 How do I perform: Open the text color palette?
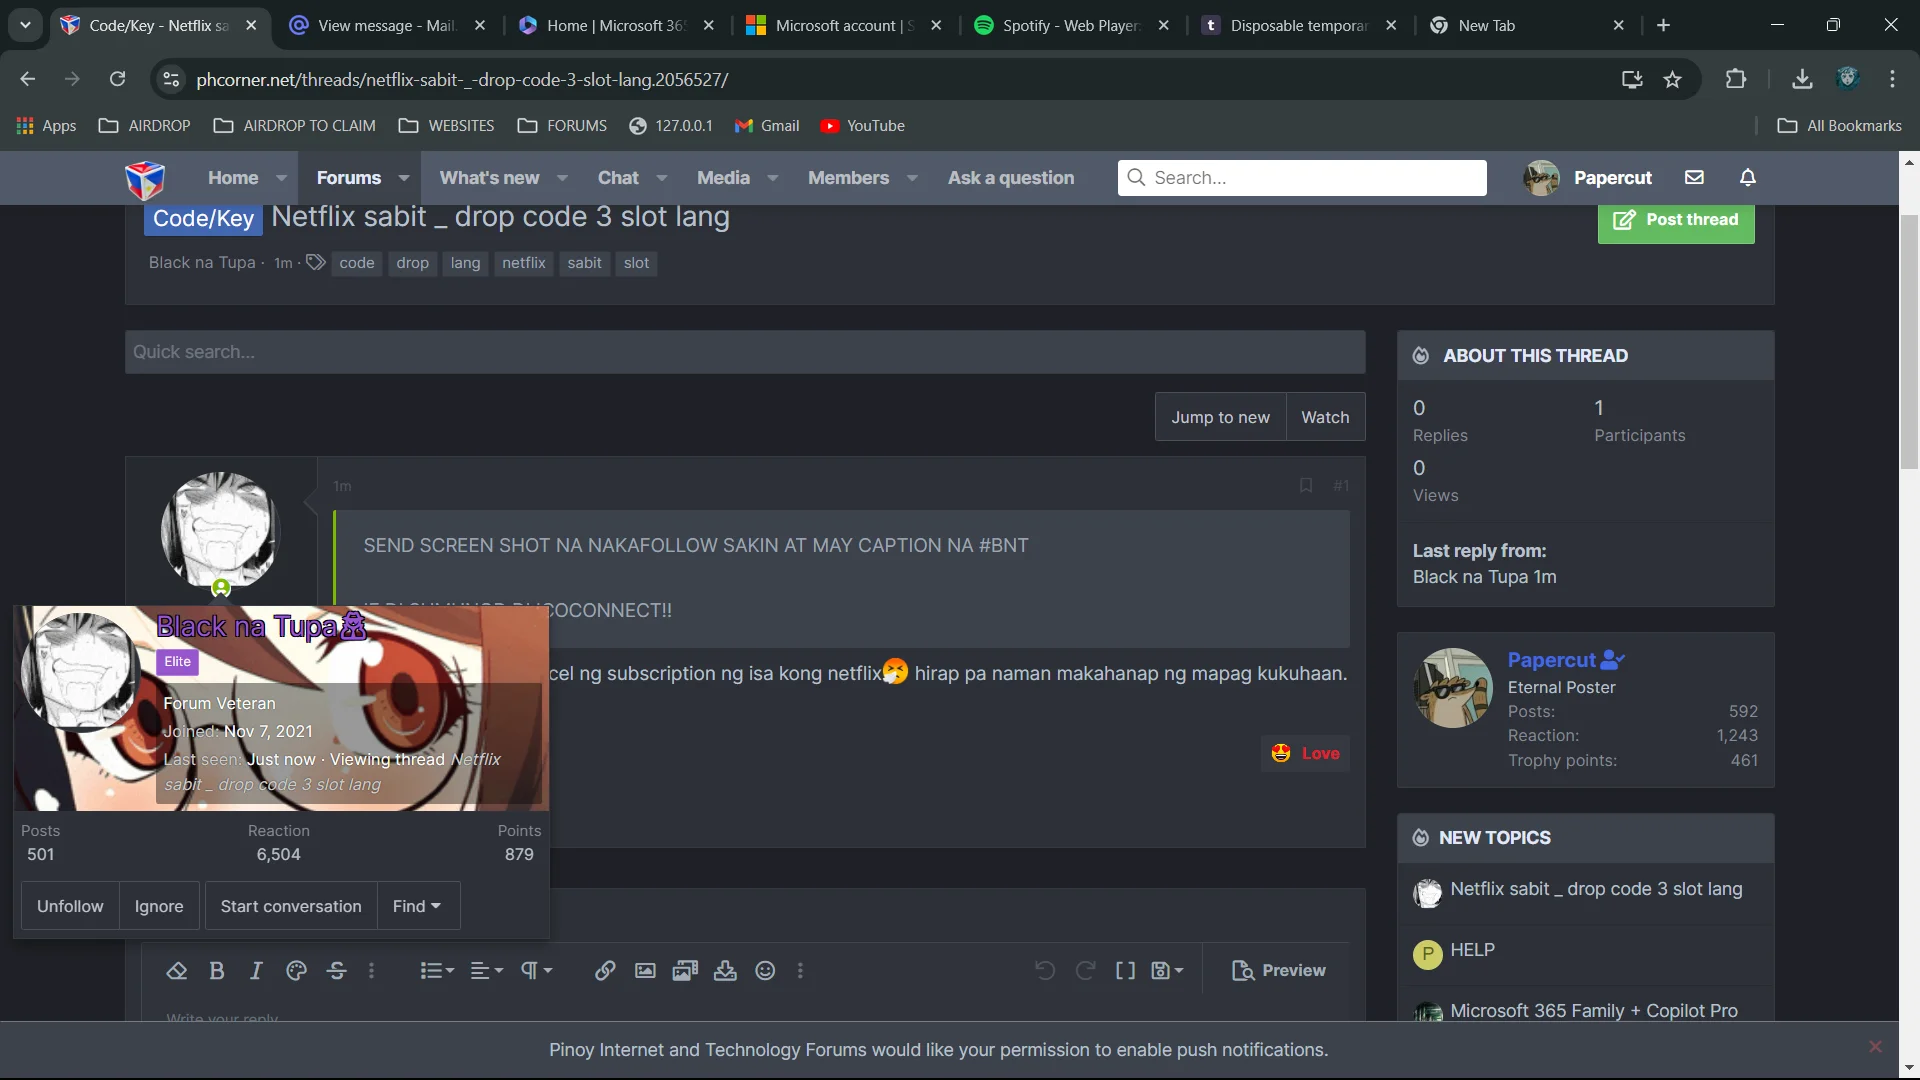click(296, 971)
